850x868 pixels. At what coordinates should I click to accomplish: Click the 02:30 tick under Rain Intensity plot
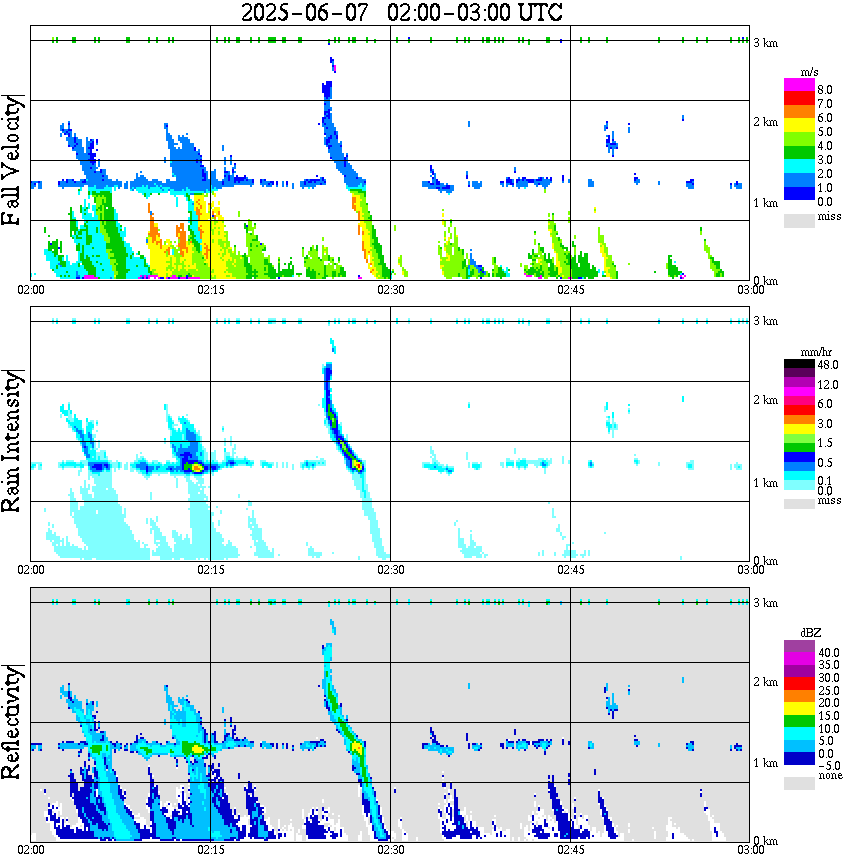pos(391,570)
